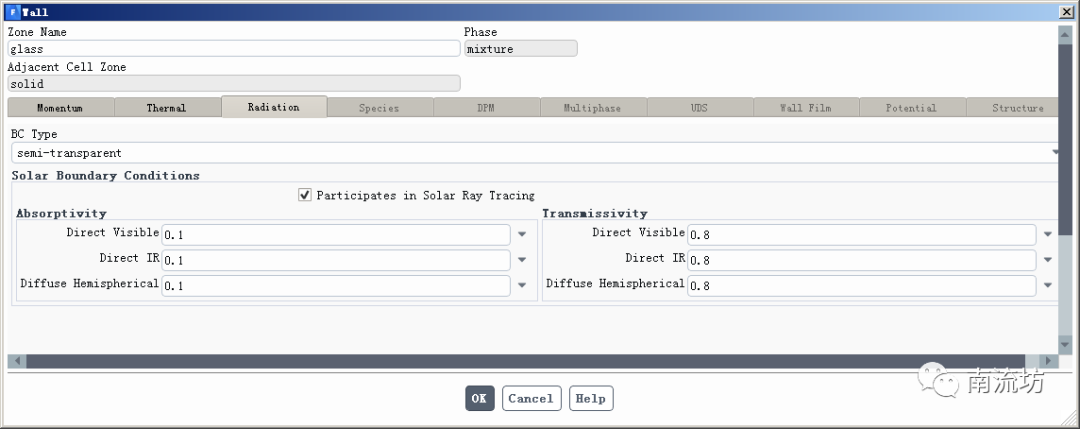Open the Structure tab
The height and width of the screenshot is (429, 1080).
pos(1012,107)
